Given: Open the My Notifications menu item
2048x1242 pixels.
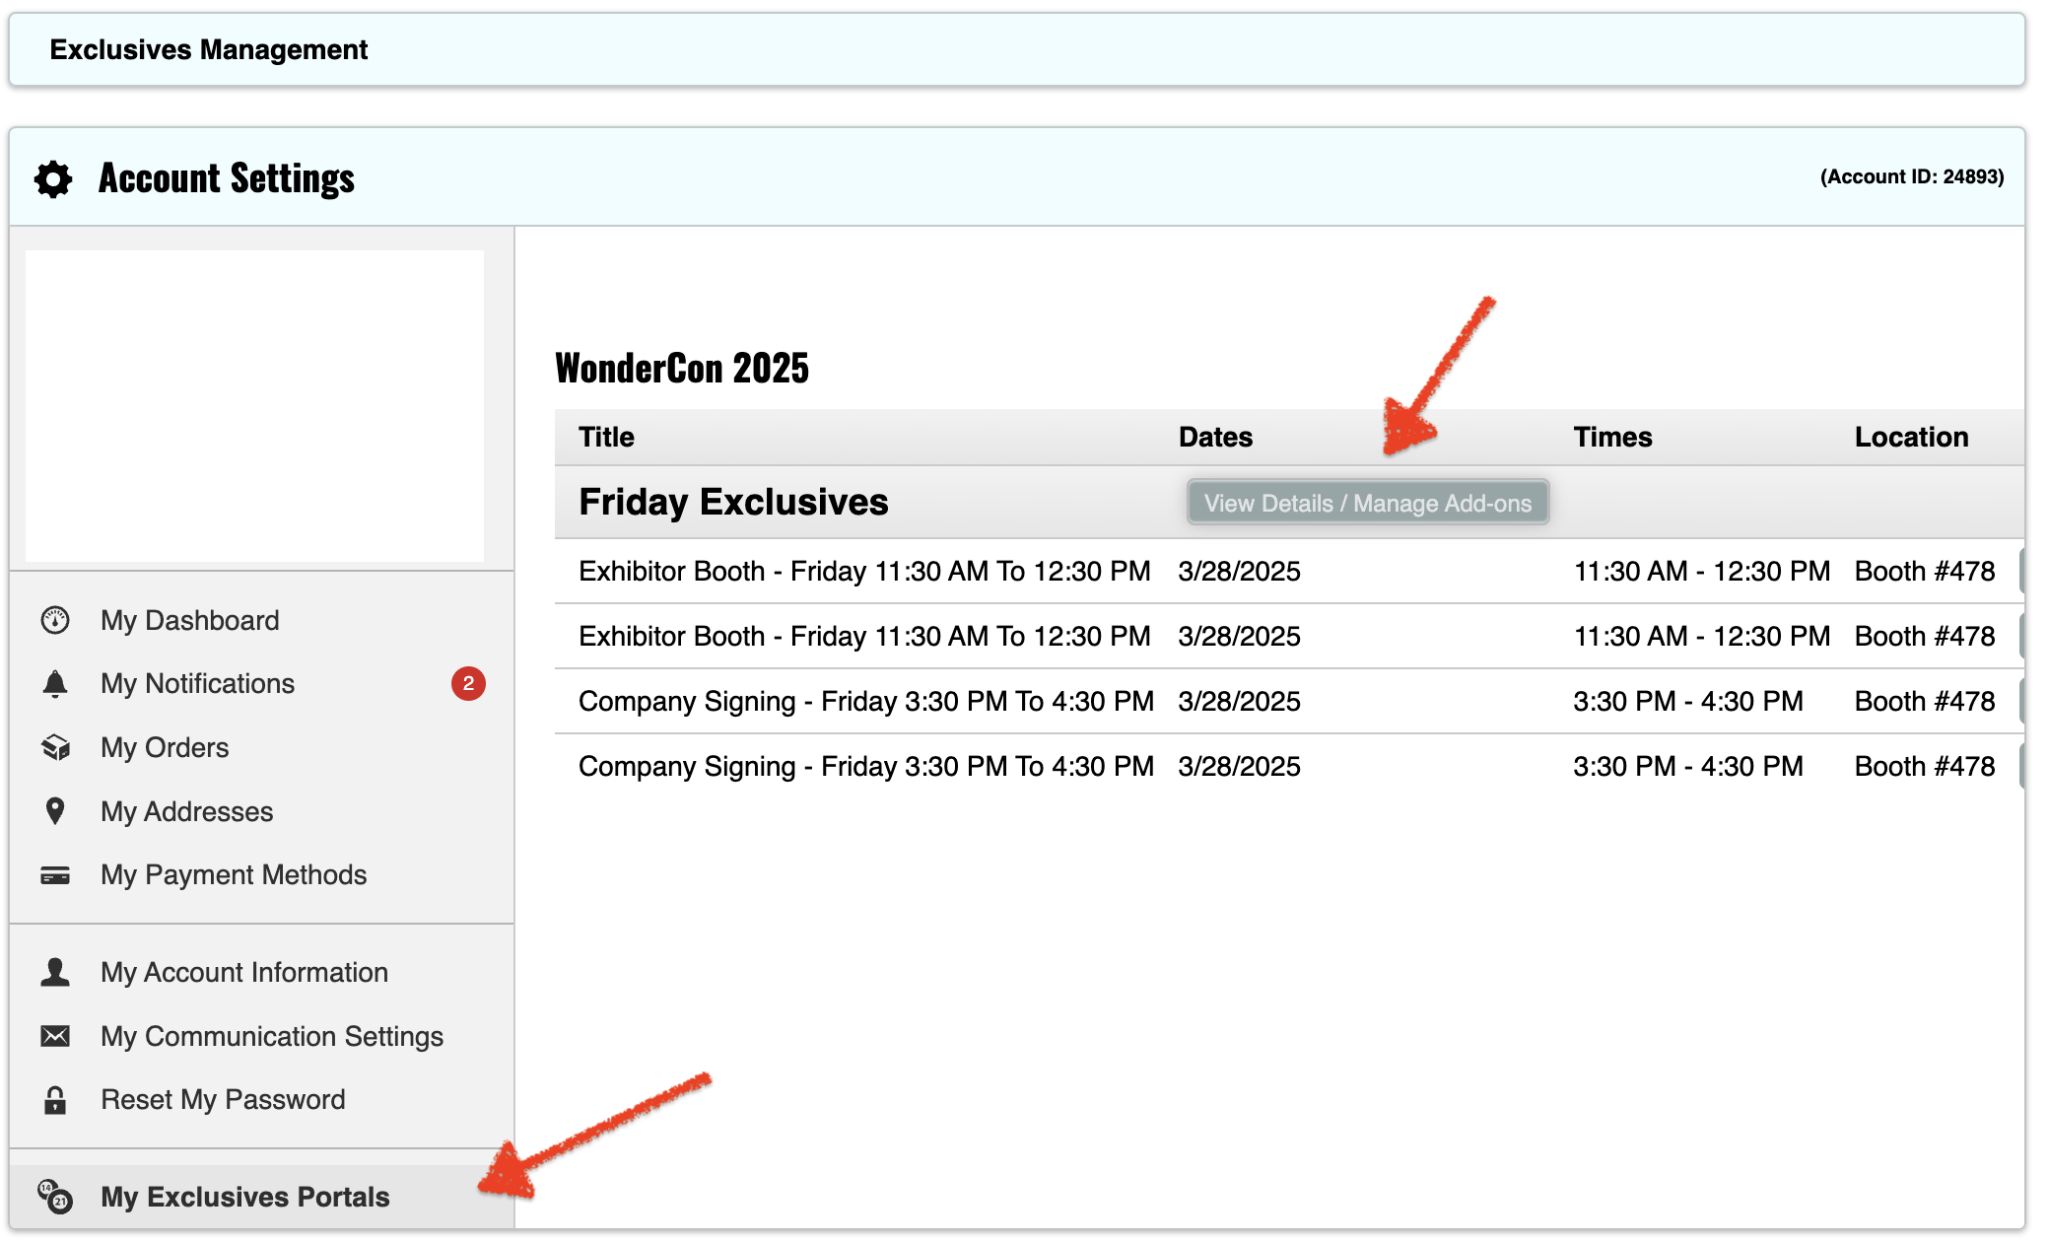Looking at the screenshot, I should (x=197, y=684).
